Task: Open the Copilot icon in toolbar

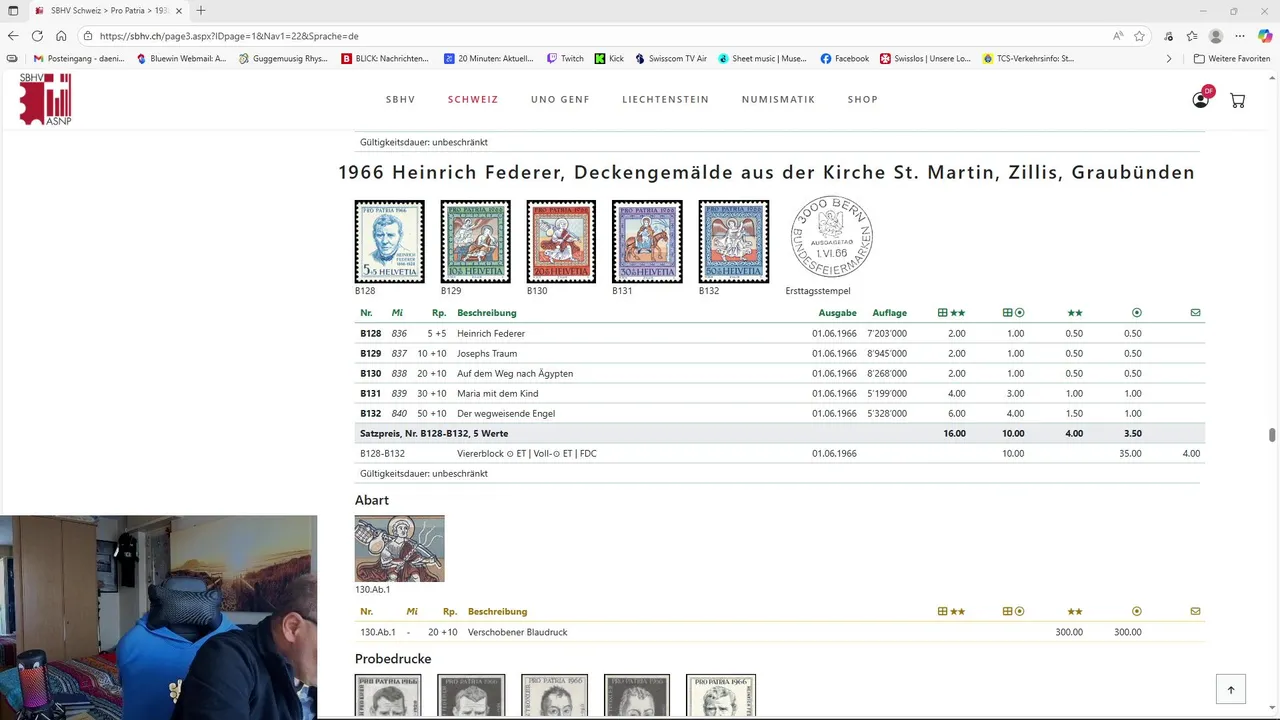Action: (1265, 35)
